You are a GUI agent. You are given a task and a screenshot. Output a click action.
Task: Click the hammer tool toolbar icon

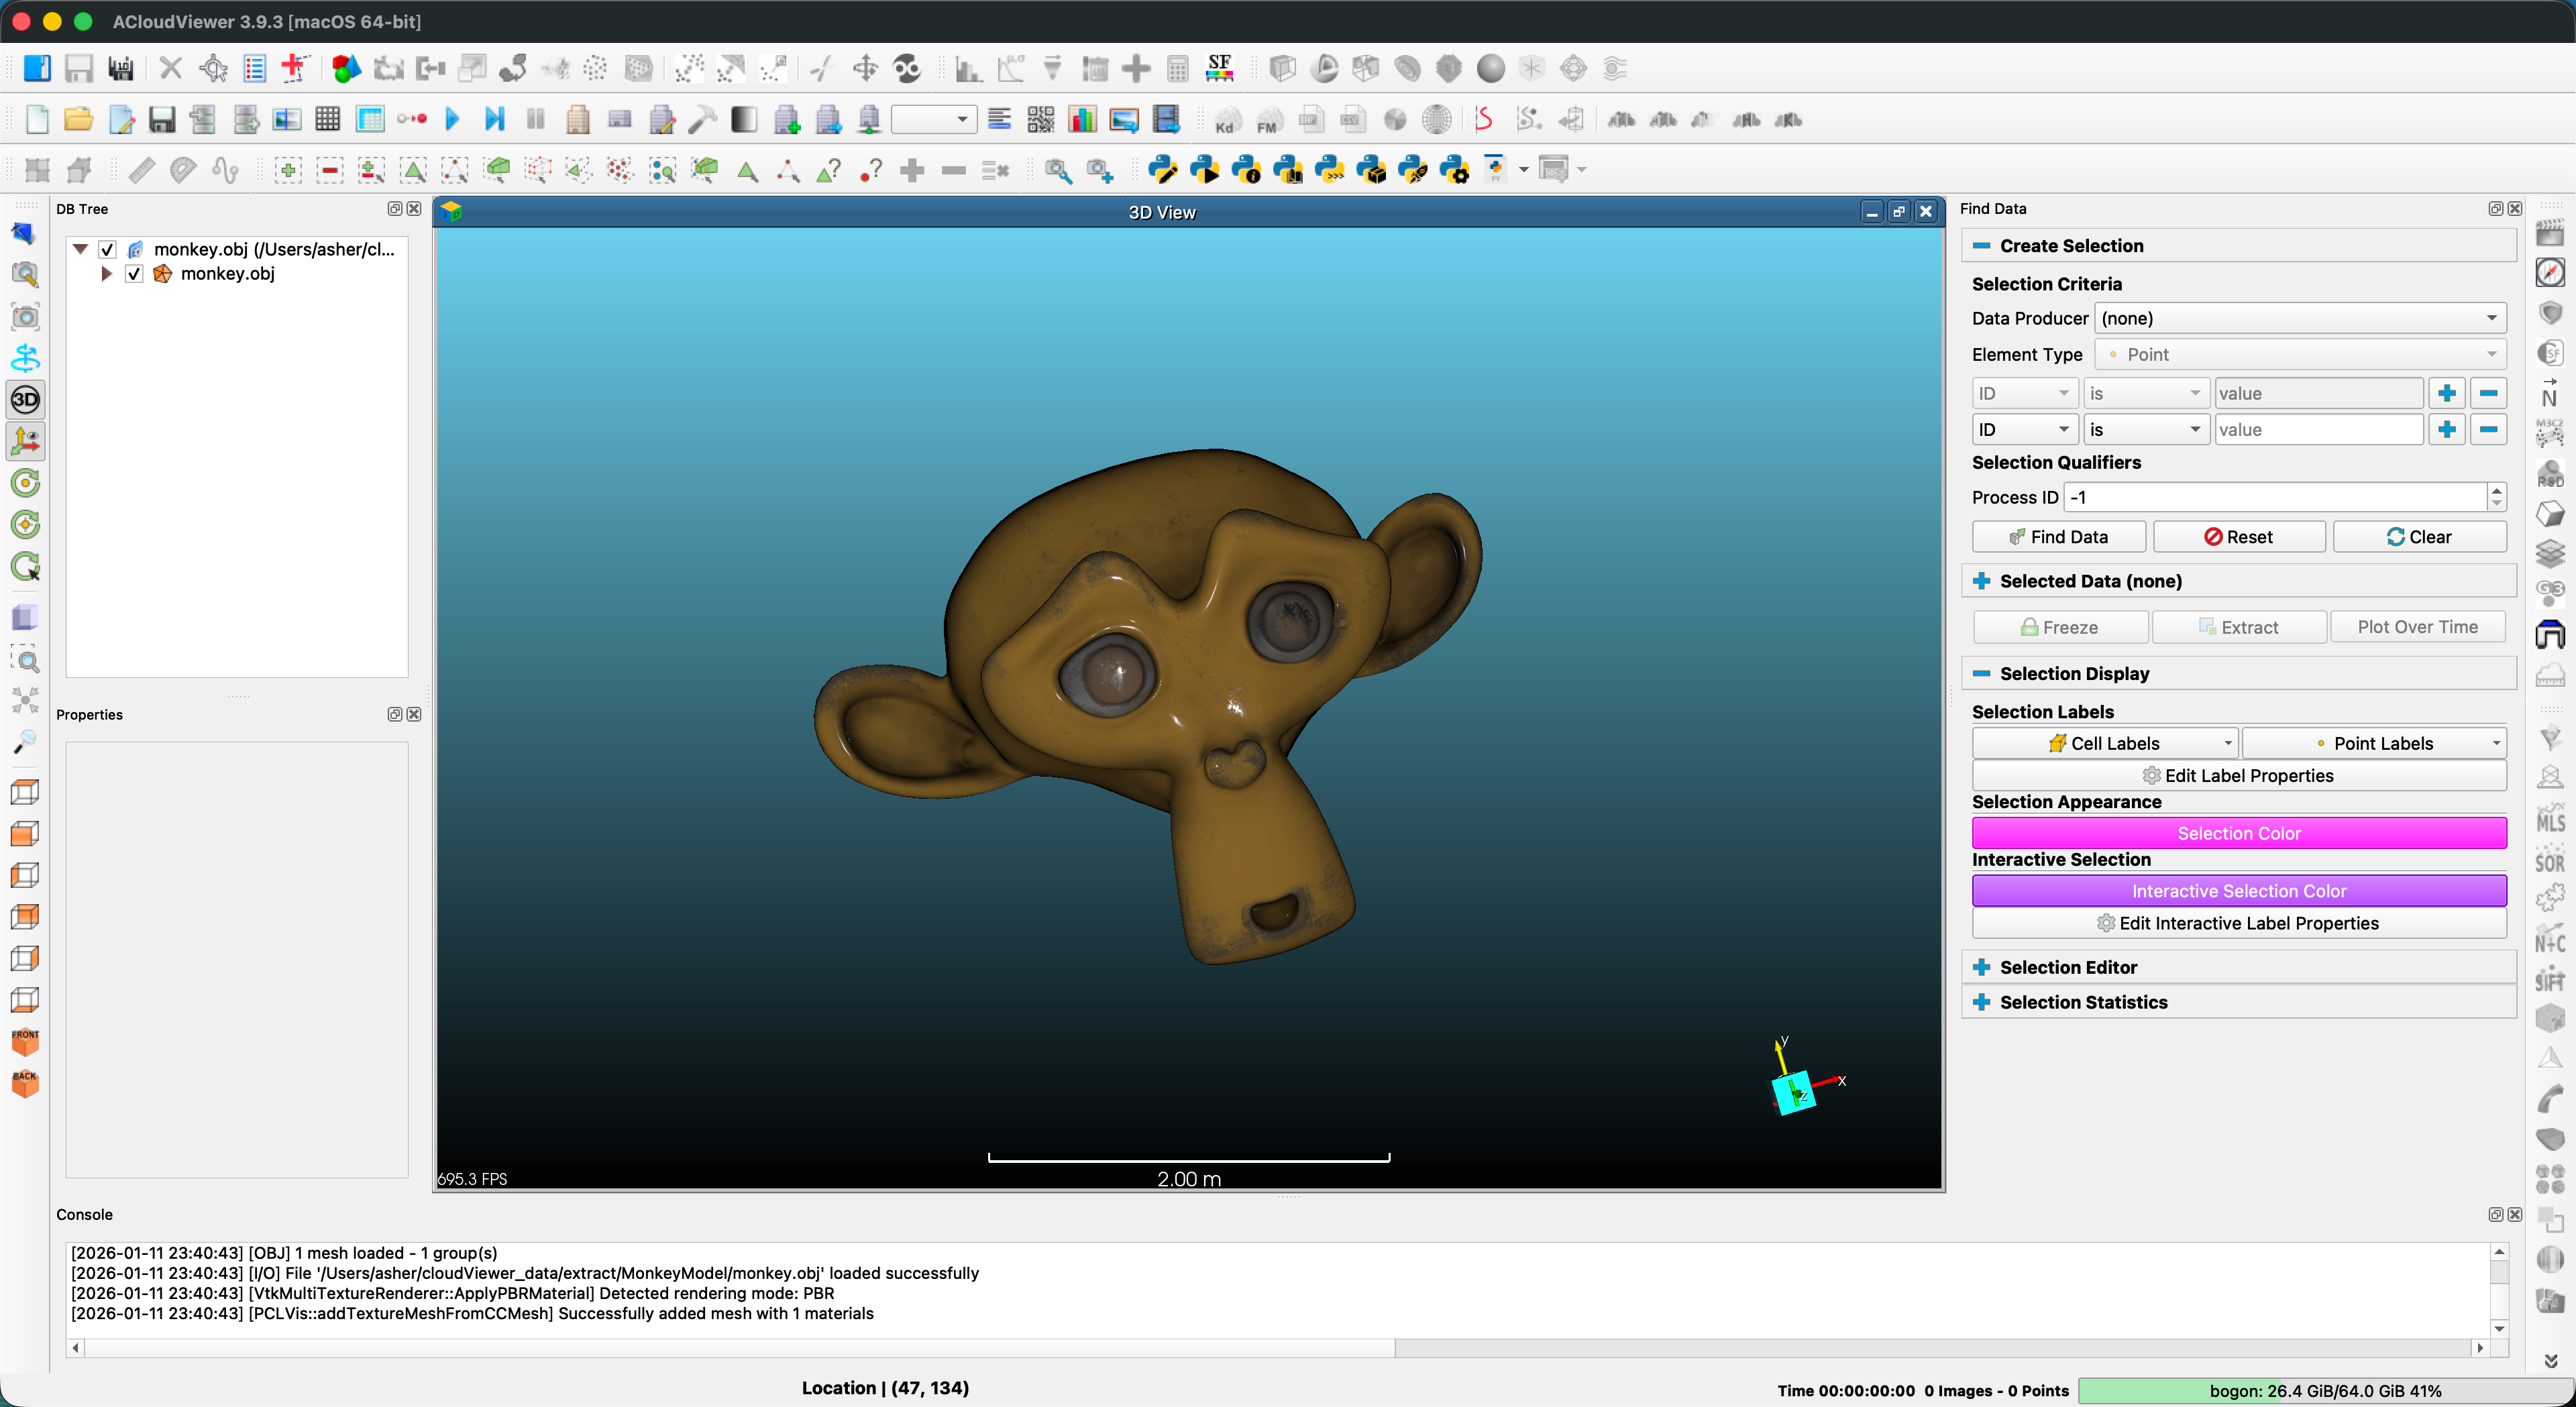tap(703, 120)
